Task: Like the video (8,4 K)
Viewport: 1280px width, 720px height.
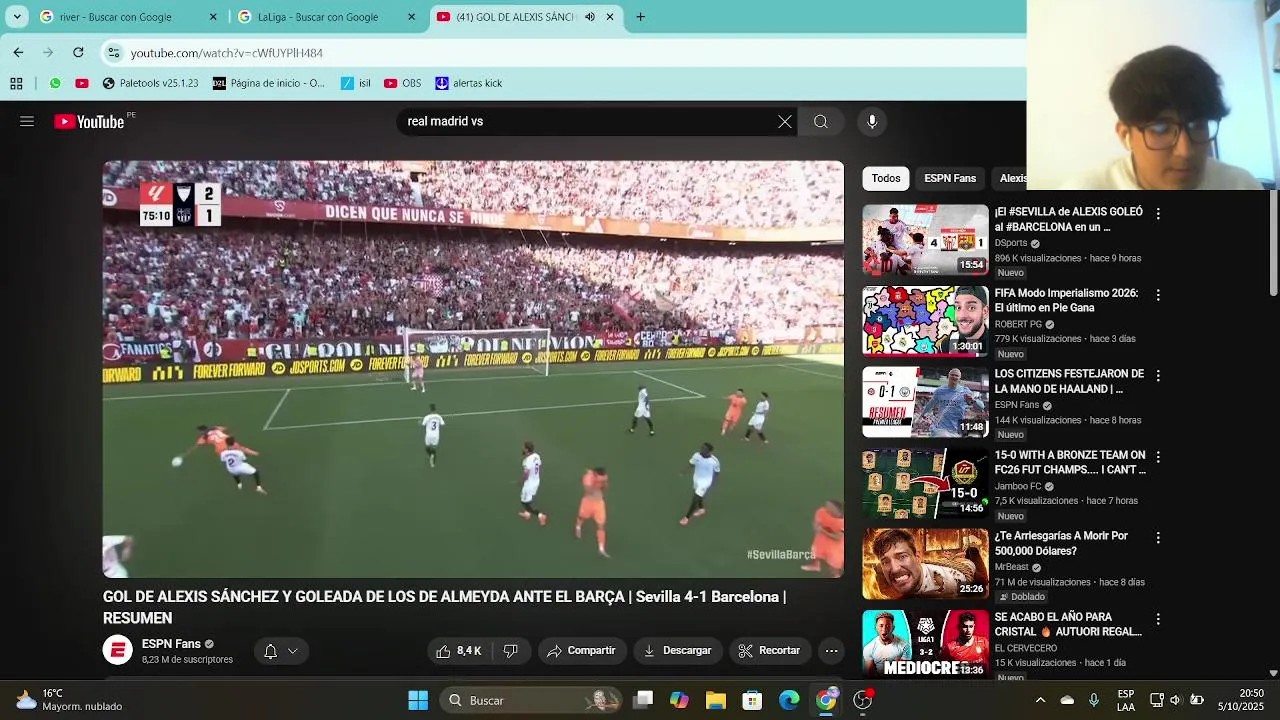Action: tap(459, 651)
